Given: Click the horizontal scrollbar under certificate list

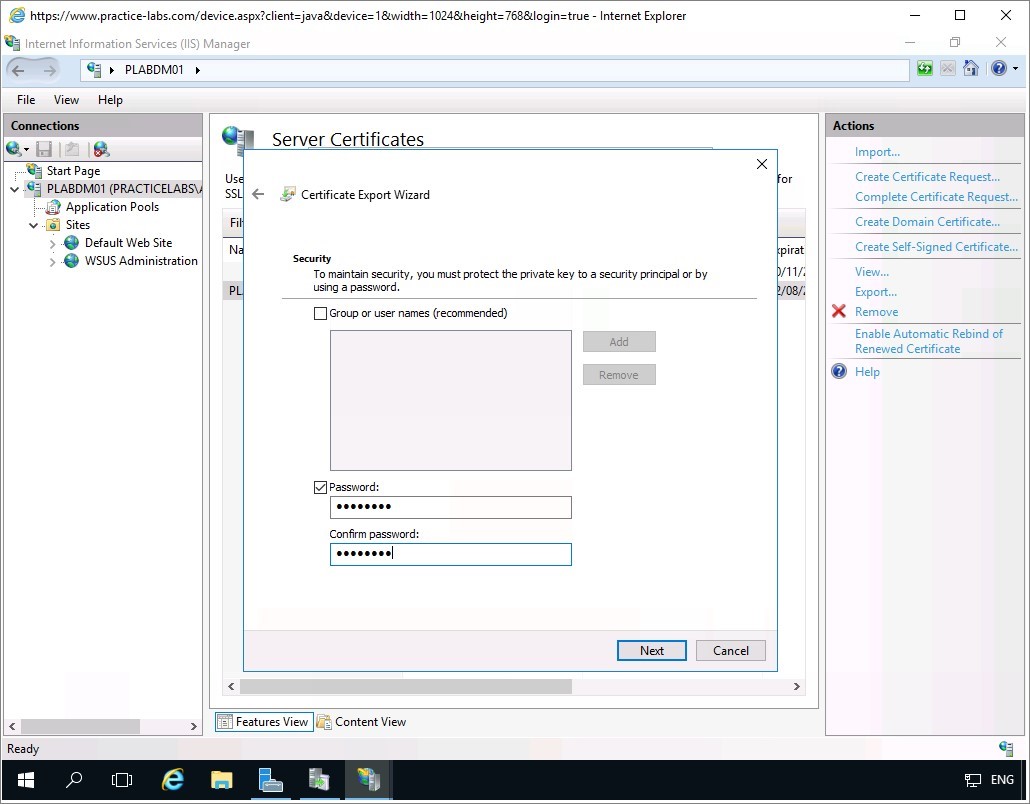Looking at the screenshot, I should point(405,687).
